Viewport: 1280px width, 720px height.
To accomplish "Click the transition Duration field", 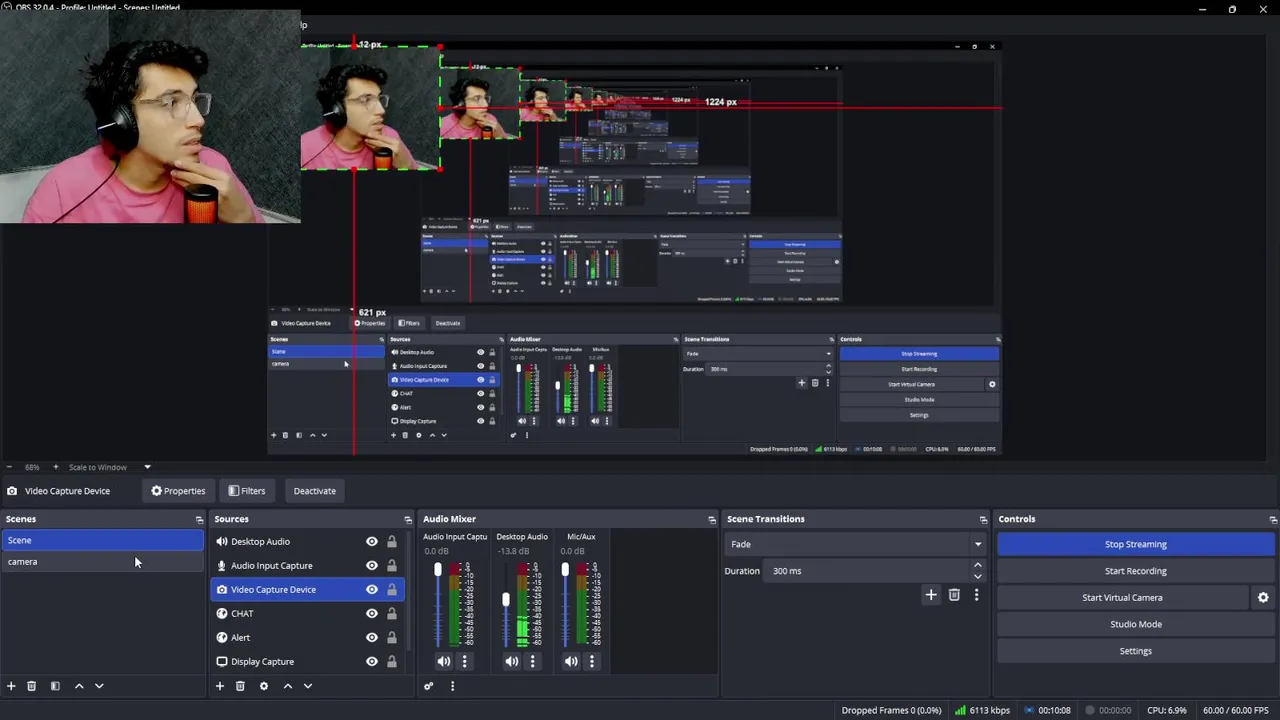I will point(868,571).
